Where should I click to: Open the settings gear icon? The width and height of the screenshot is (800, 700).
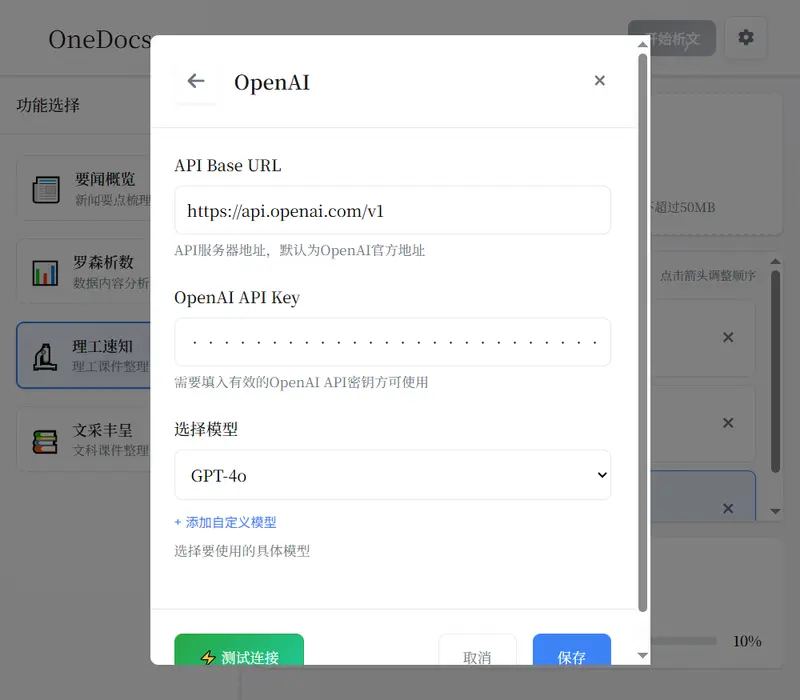(x=746, y=37)
